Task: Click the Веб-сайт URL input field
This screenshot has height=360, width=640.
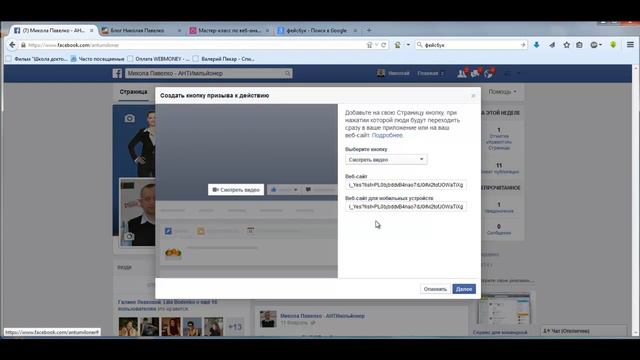Action: tap(406, 185)
